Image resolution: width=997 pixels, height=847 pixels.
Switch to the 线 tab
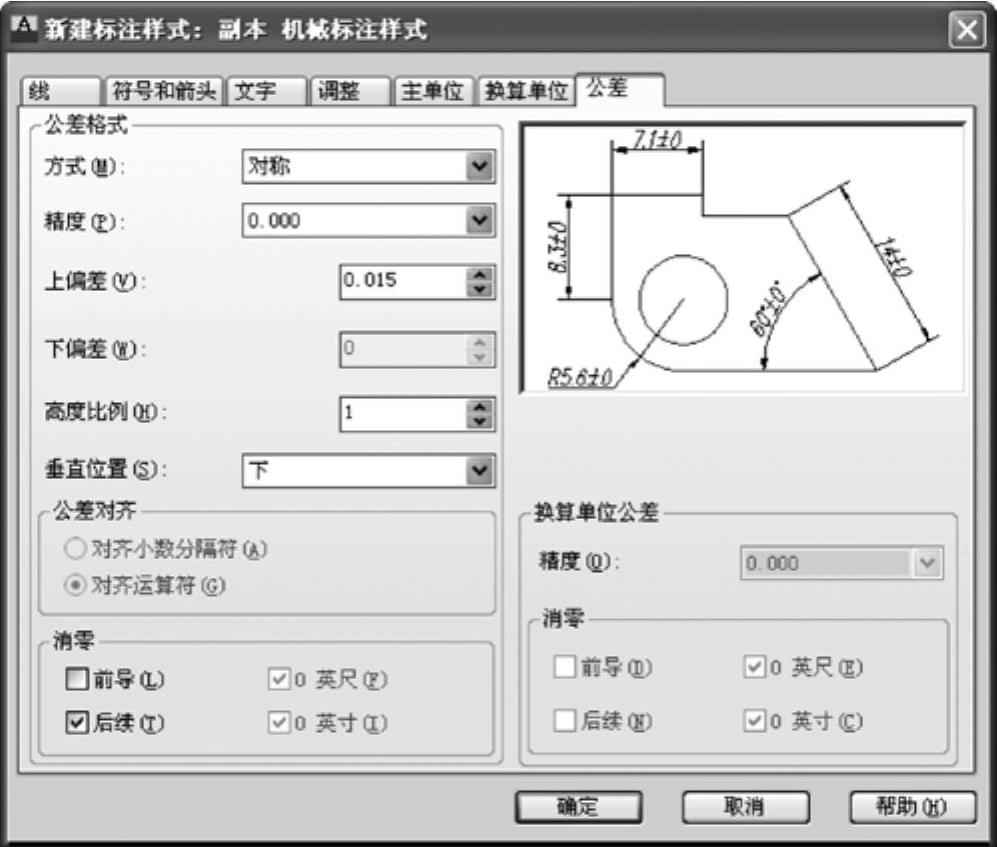(x=60, y=91)
